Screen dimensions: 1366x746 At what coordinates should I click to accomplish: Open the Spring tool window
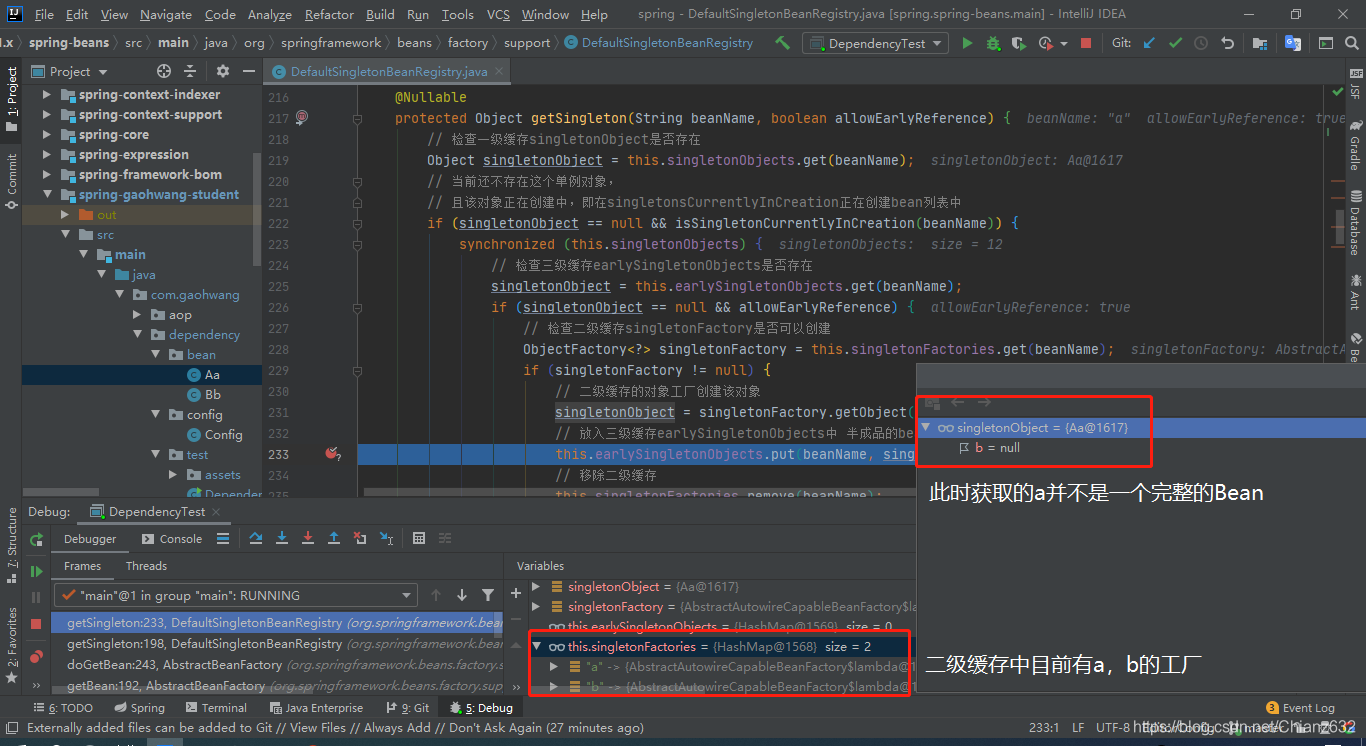coord(139,708)
